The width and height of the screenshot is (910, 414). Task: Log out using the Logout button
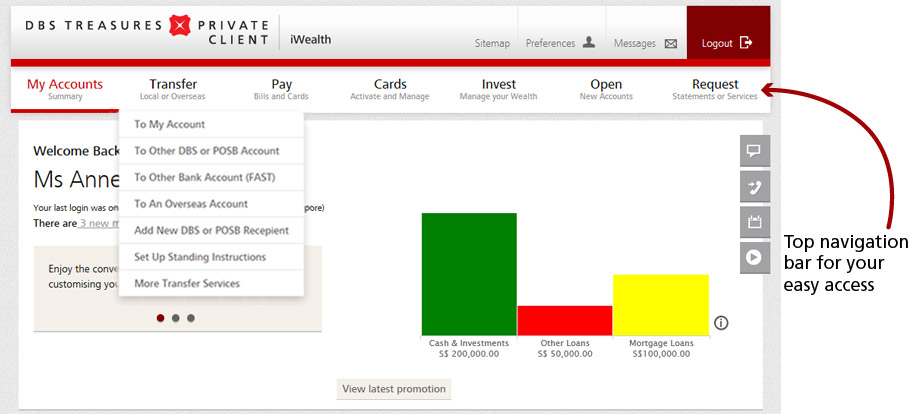pyautogui.click(x=728, y=33)
